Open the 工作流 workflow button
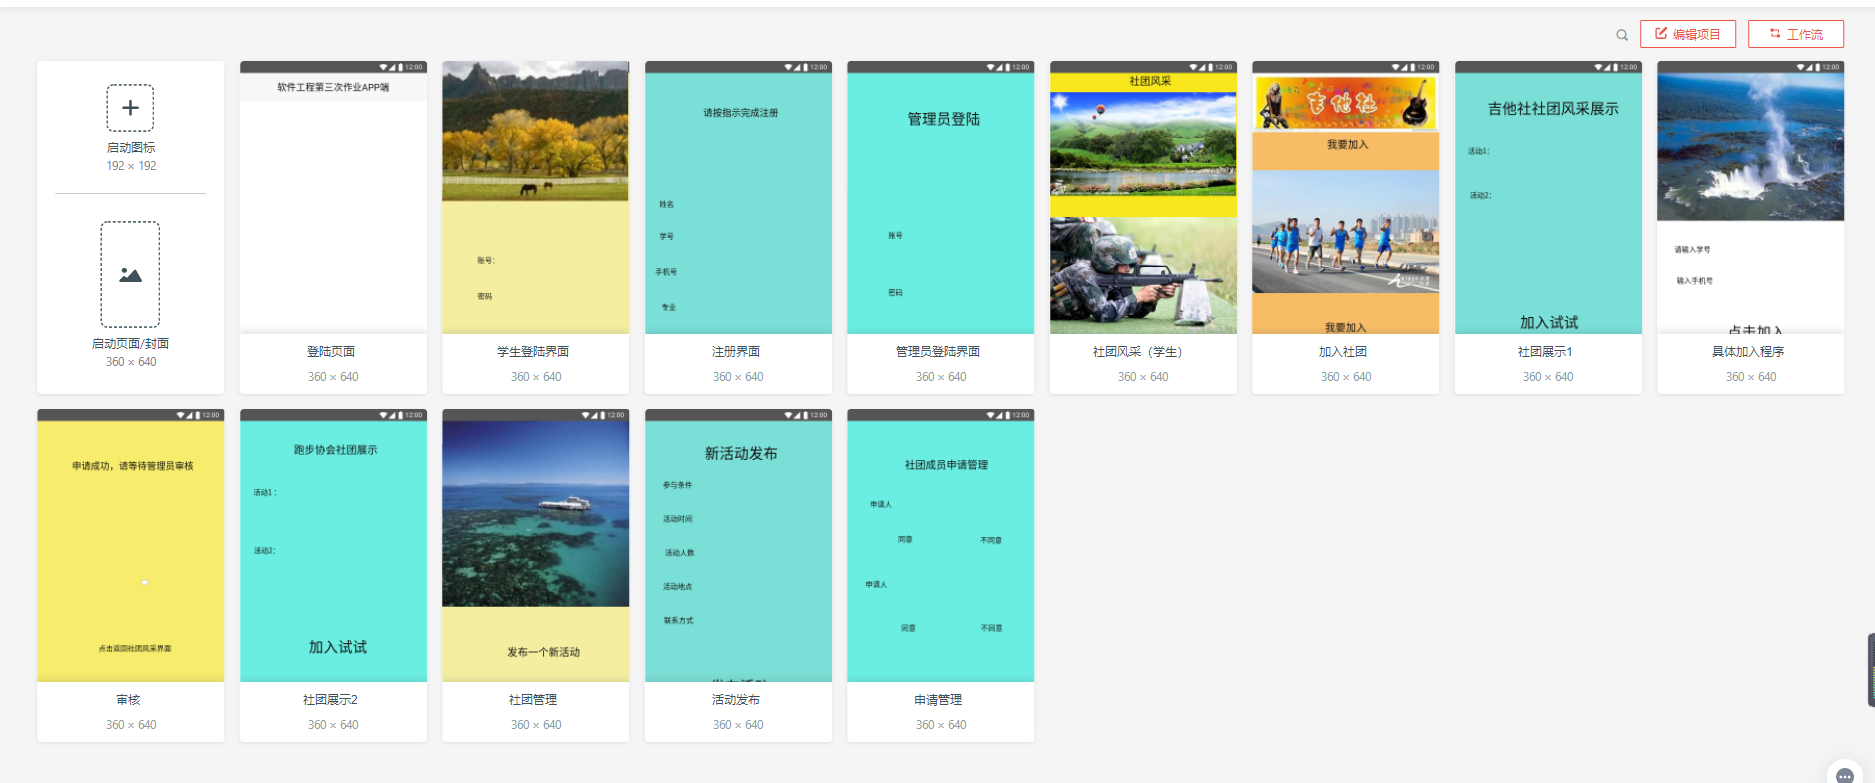The image size is (1875, 783). 1796,34
